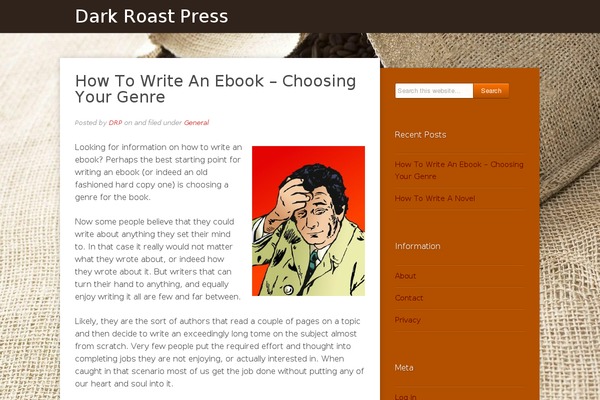This screenshot has width=600, height=400.
Task: Click the paragraph starting 'Now some people believe'
Action: (158, 259)
